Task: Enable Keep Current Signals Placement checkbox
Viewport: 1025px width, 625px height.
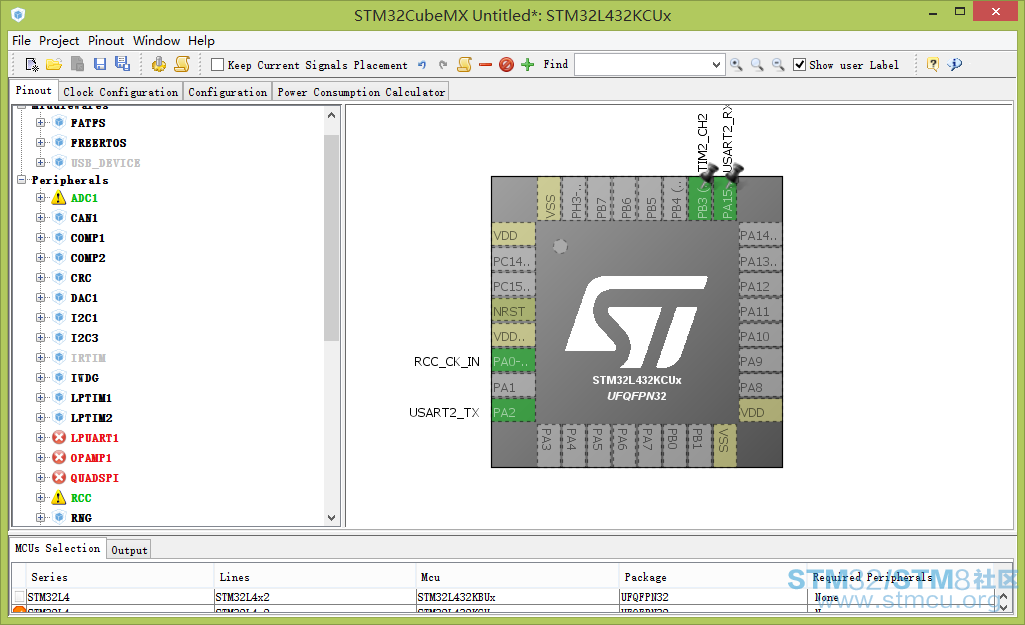Action: pos(218,65)
